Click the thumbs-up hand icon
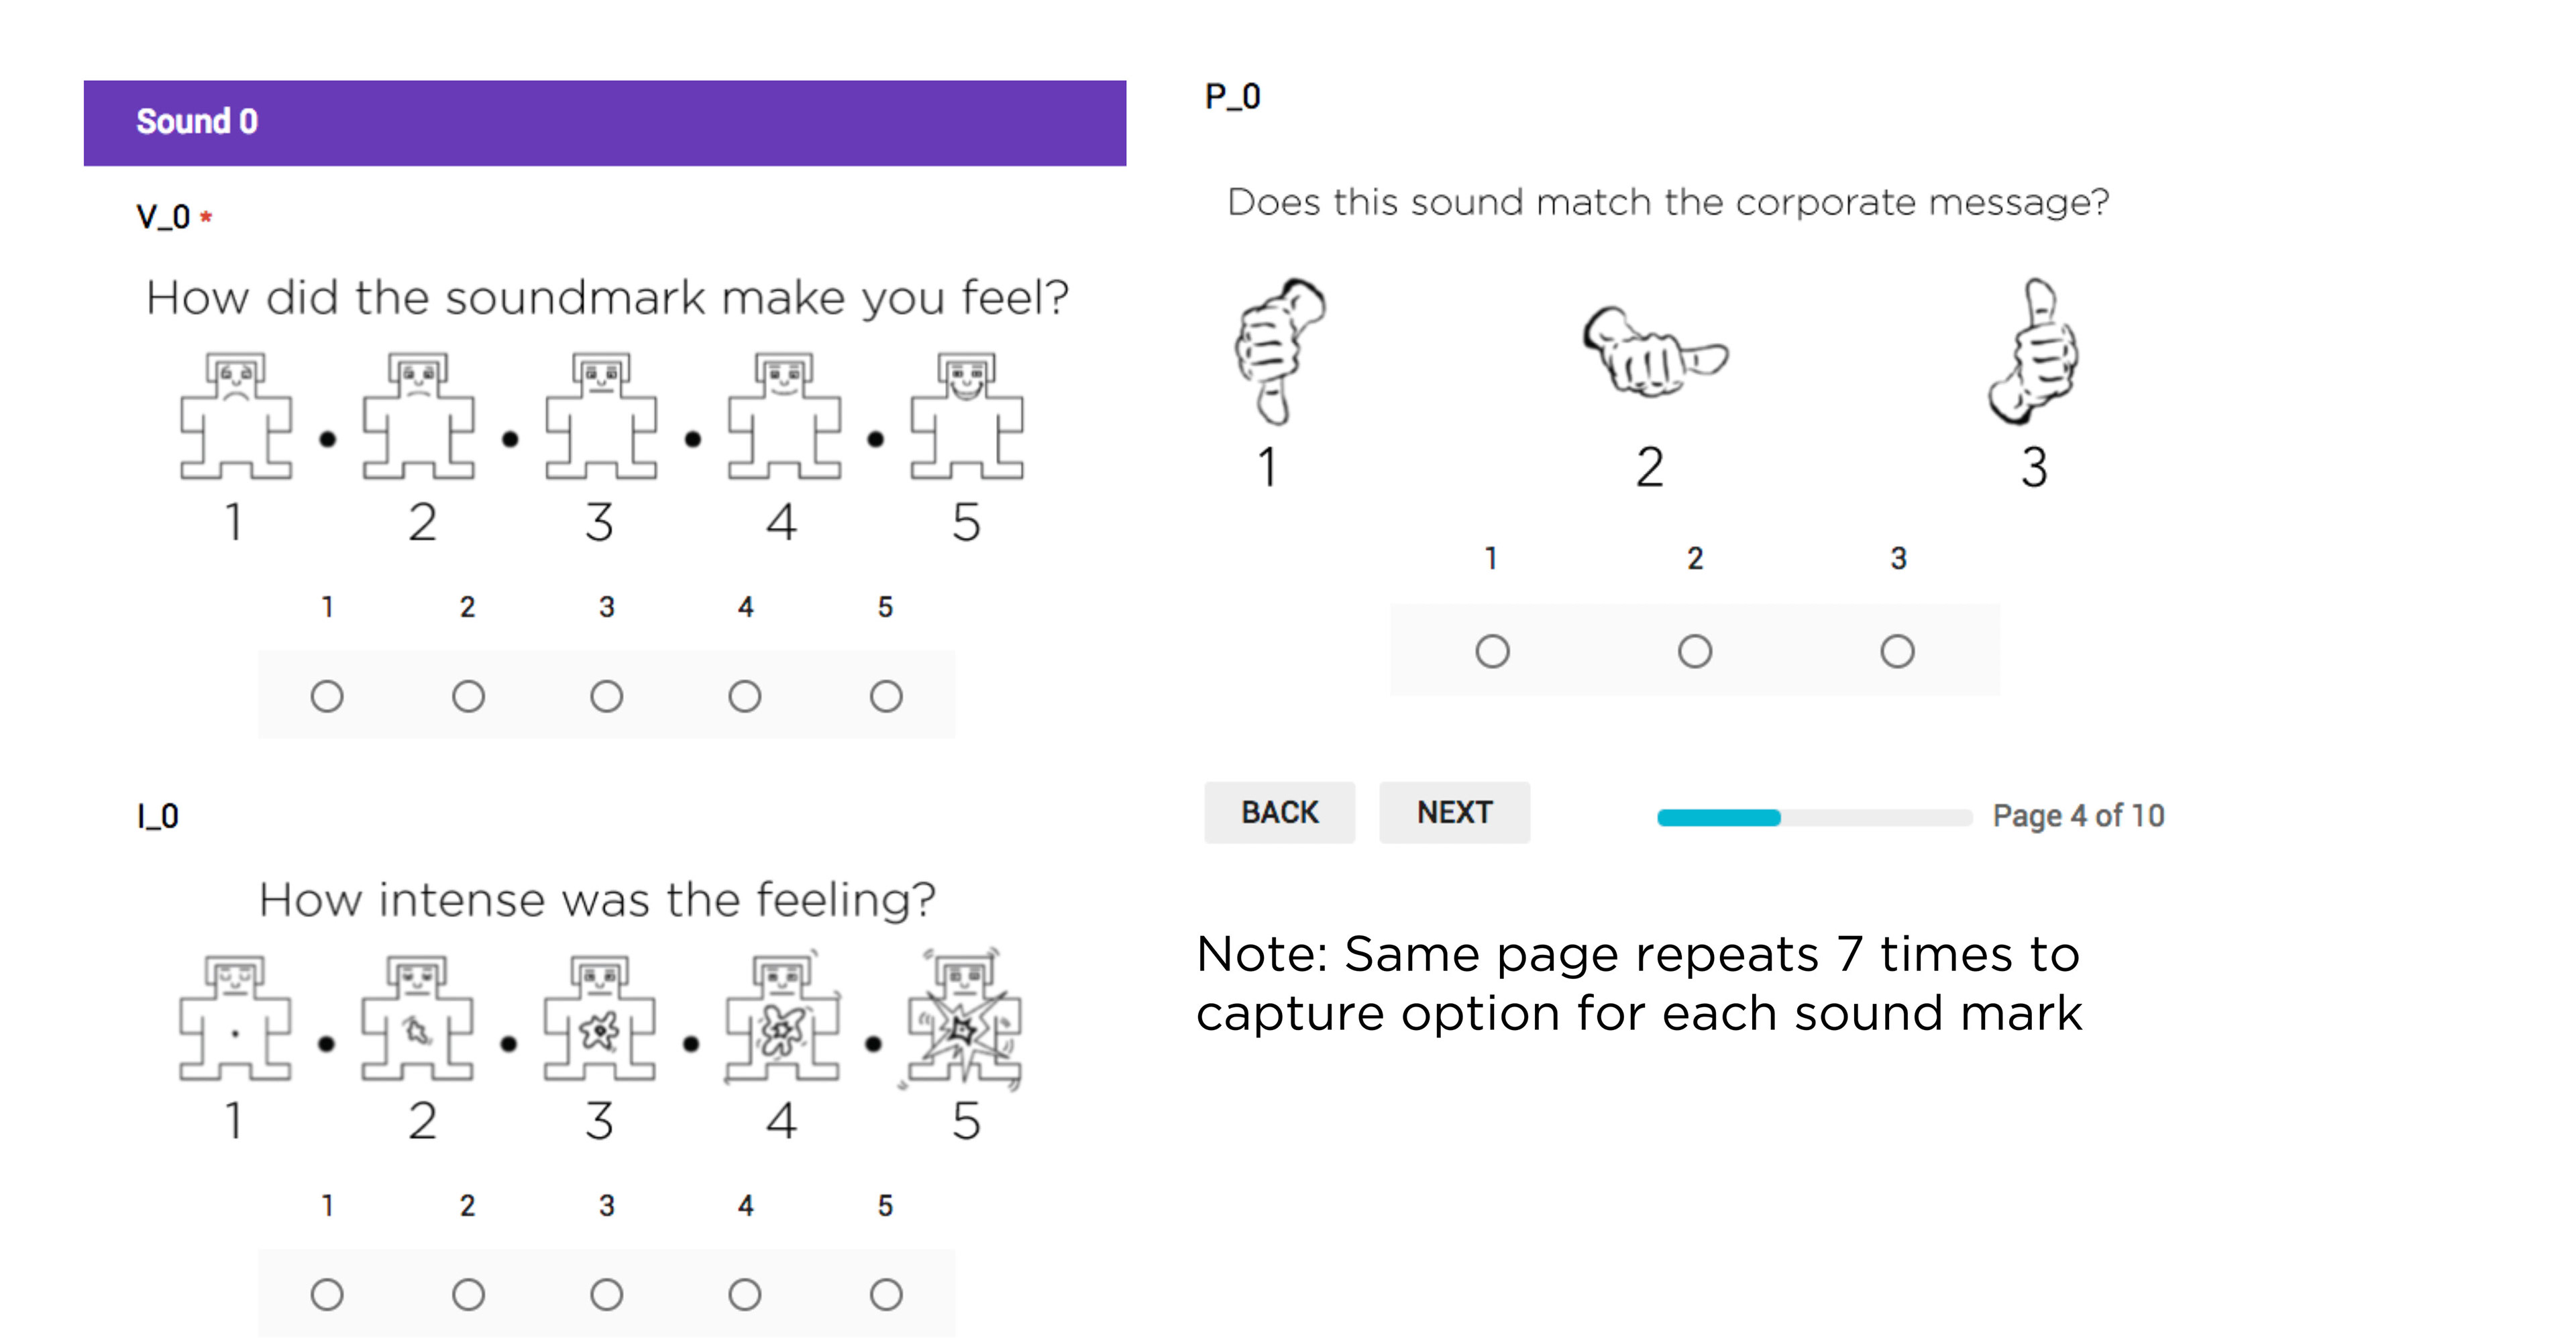Image resolution: width=2576 pixels, height=1342 pixels. click(2035, 350)
